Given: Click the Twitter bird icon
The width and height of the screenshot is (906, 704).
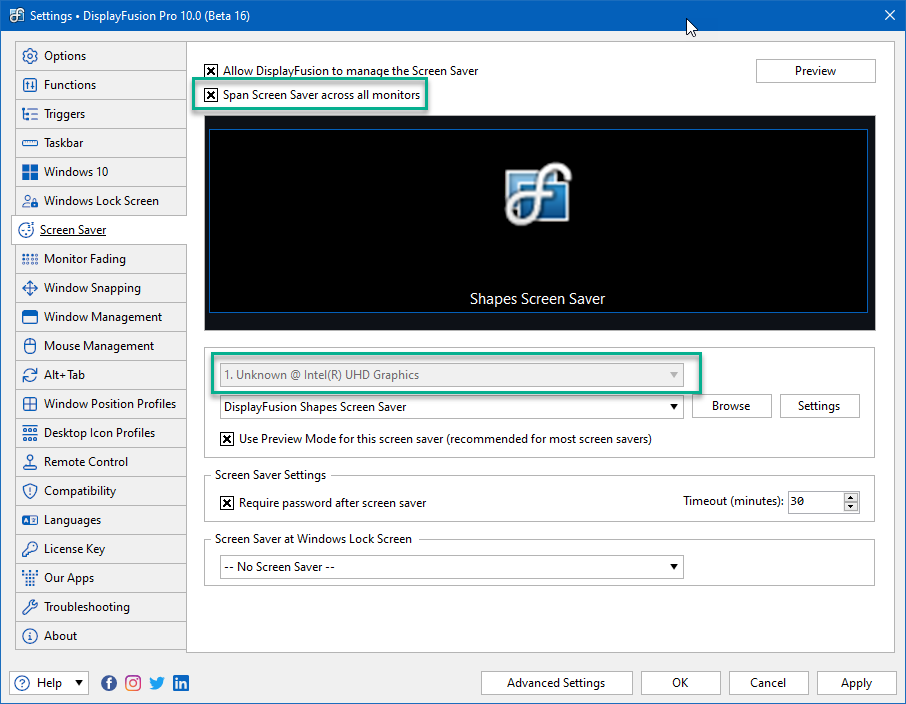Looking at the screenshot, I should [x=157, y=683].
